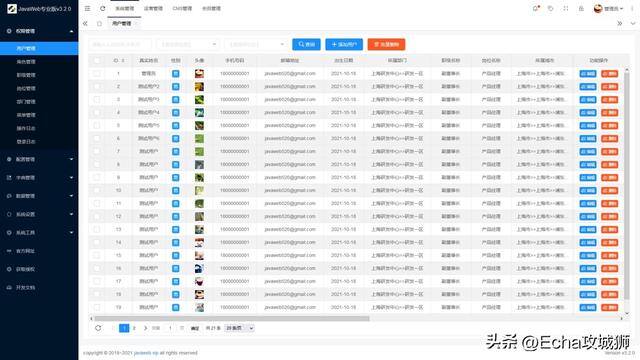This screenshot has height=360, width=640.
Task: Toggle the sidebar collapse hamburger icon
Action: tap(87, 8)
